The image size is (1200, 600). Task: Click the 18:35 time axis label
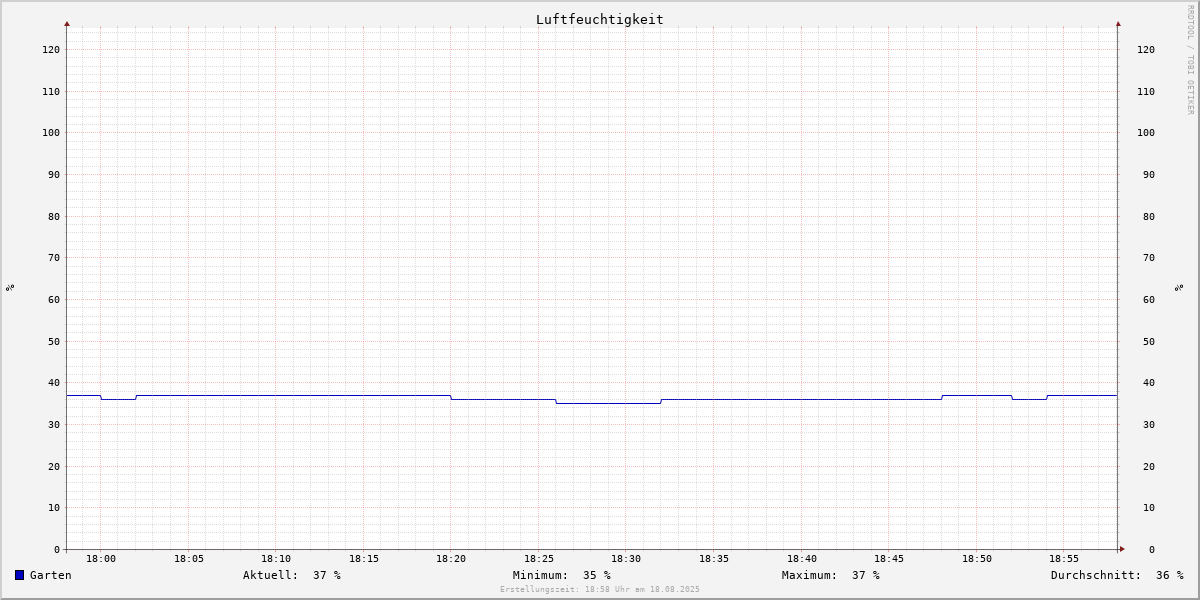click(x=714, y=559)
